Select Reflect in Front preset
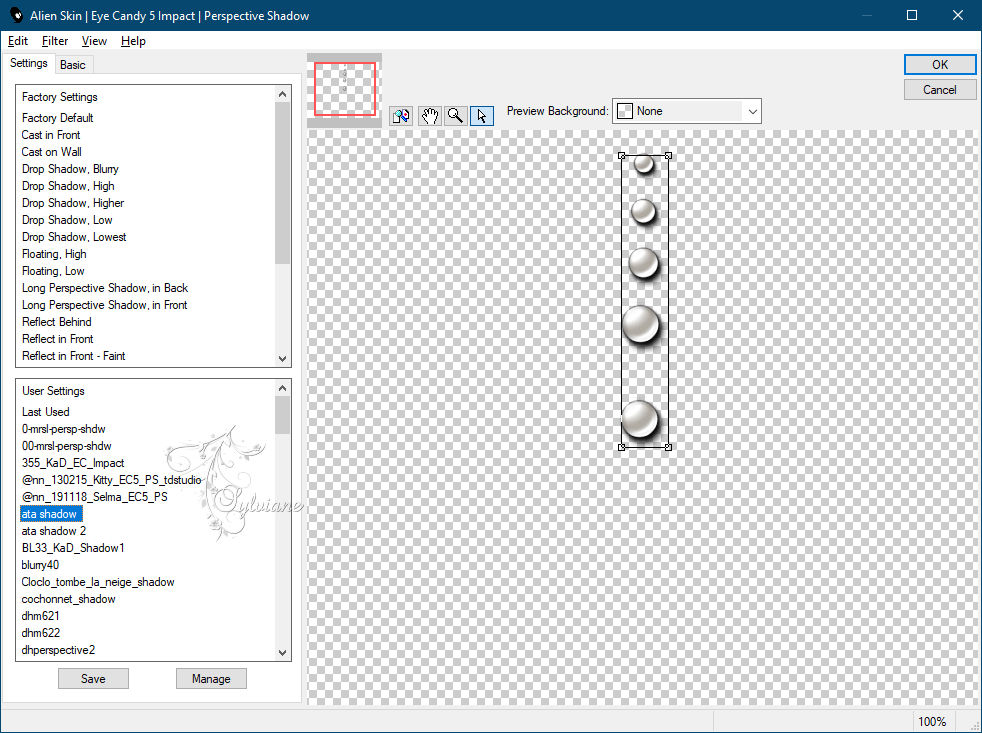Image resolution: width=982 pixels, height=733 pixels. [58, 338]
